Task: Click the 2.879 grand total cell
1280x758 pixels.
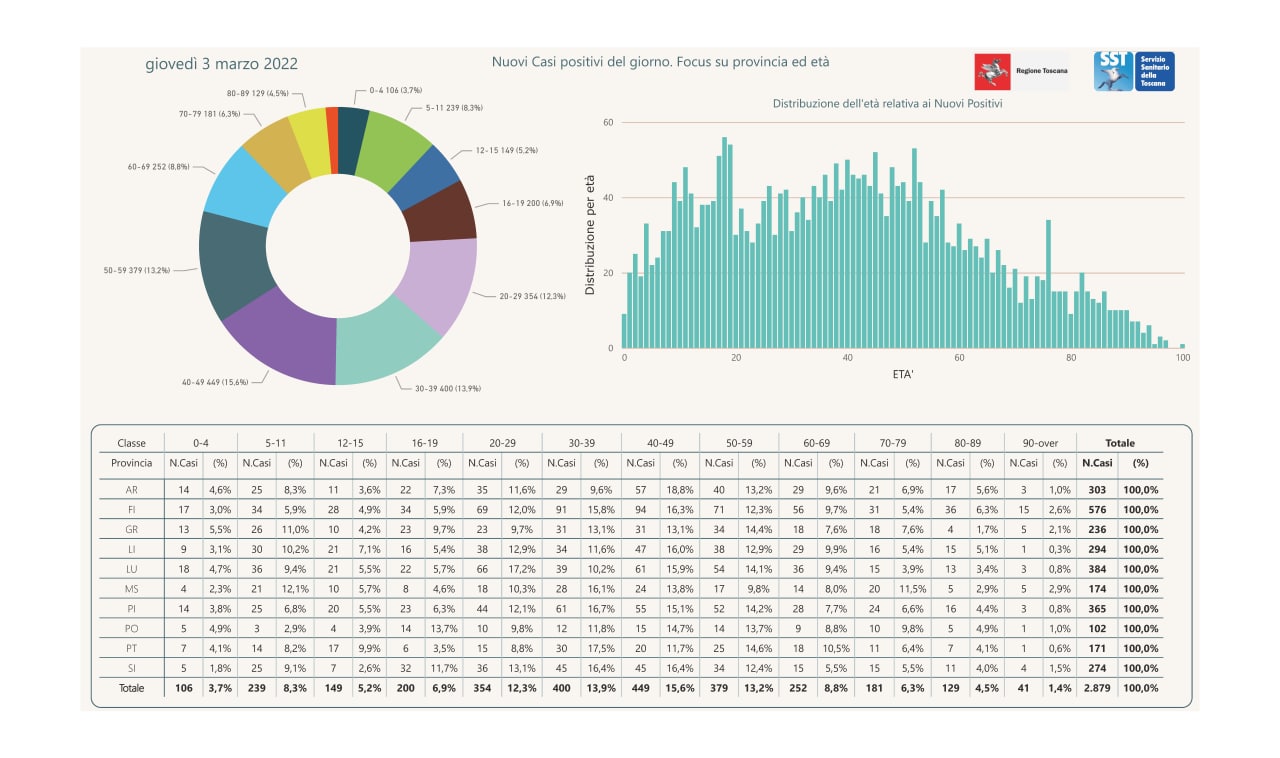Action: pyautogui.click(x=1097, y=688)
